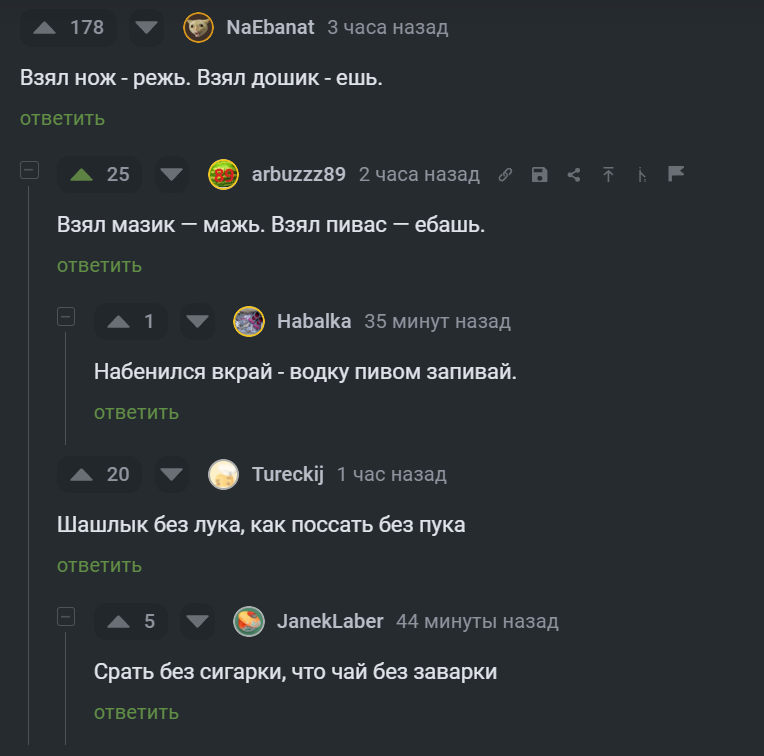The height and width of the screenshot is (756, 764).
Task: Report arbuzzz89's comment with the flag icon
Action: coord(676,174)
